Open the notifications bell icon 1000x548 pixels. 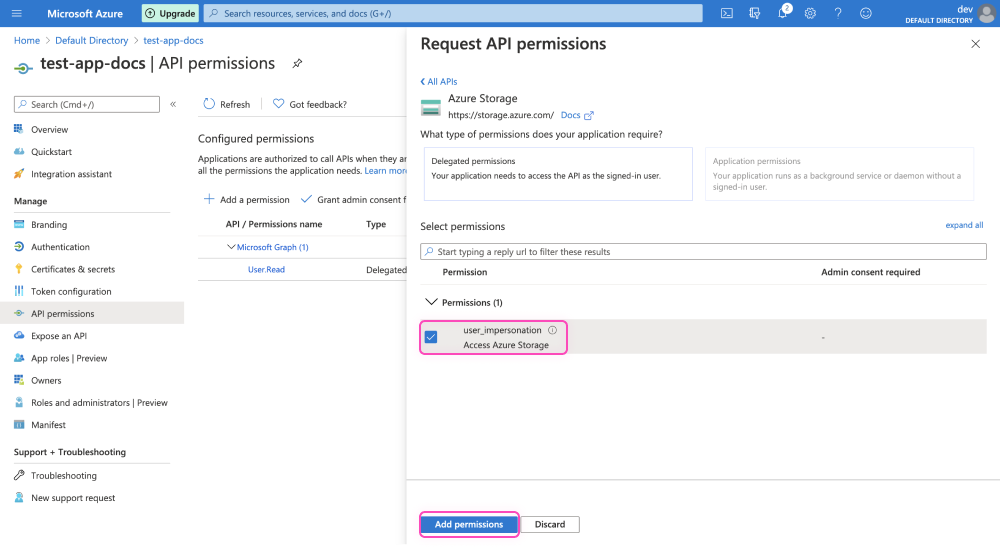783,13
